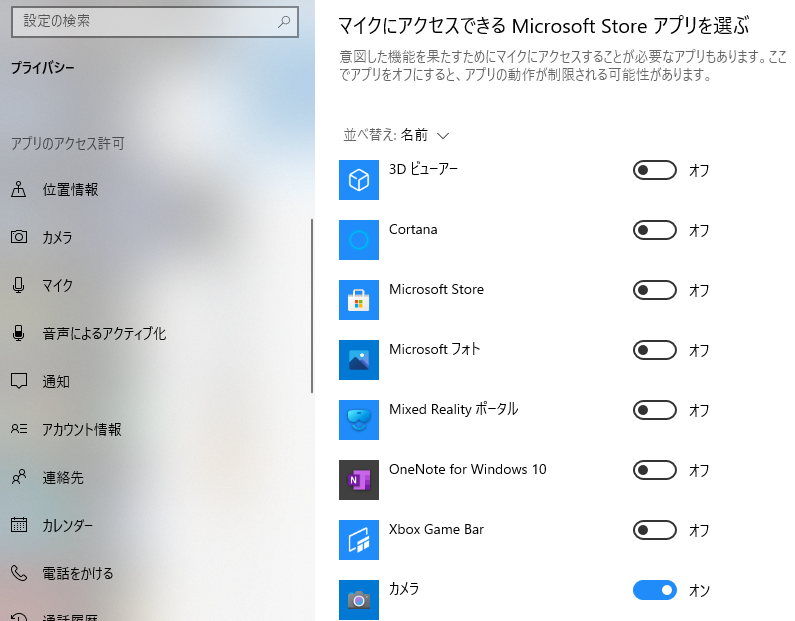Screen dimensions: 795x621
Task: Go to 通知 privacy settings
Action: (x=155, y=381)
